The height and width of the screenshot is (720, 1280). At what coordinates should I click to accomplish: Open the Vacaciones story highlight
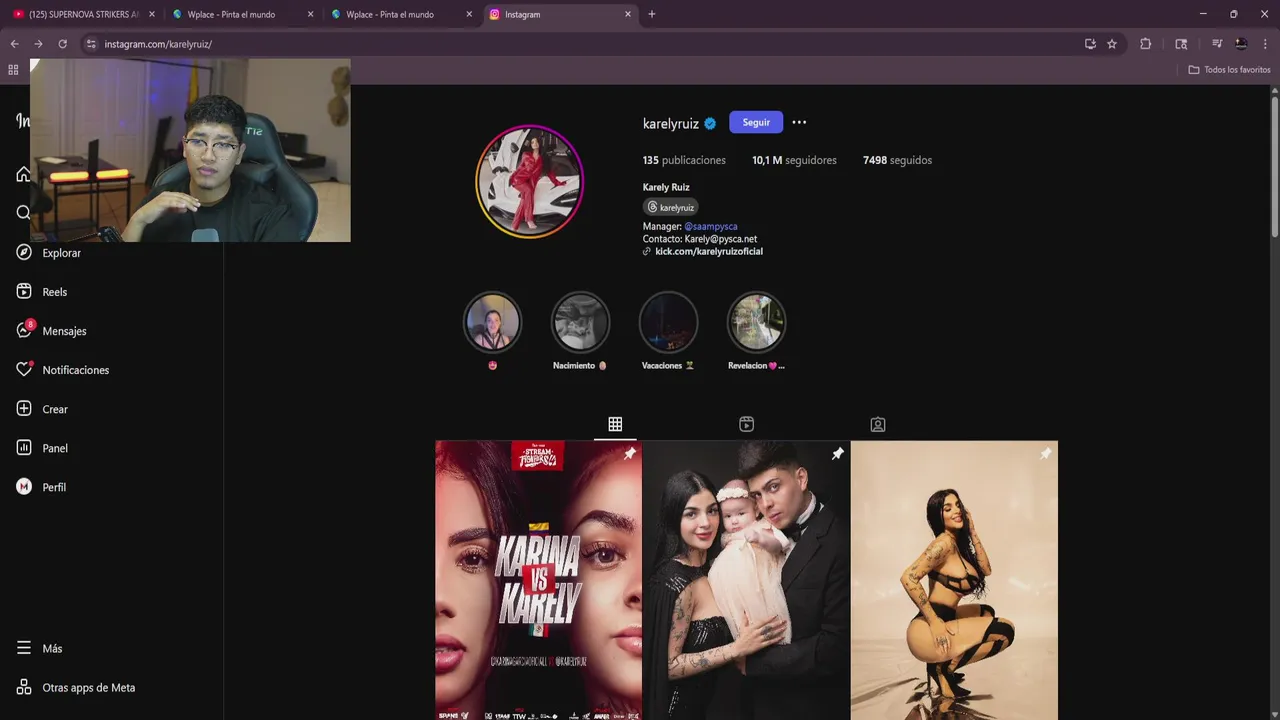tap(668, 322)
